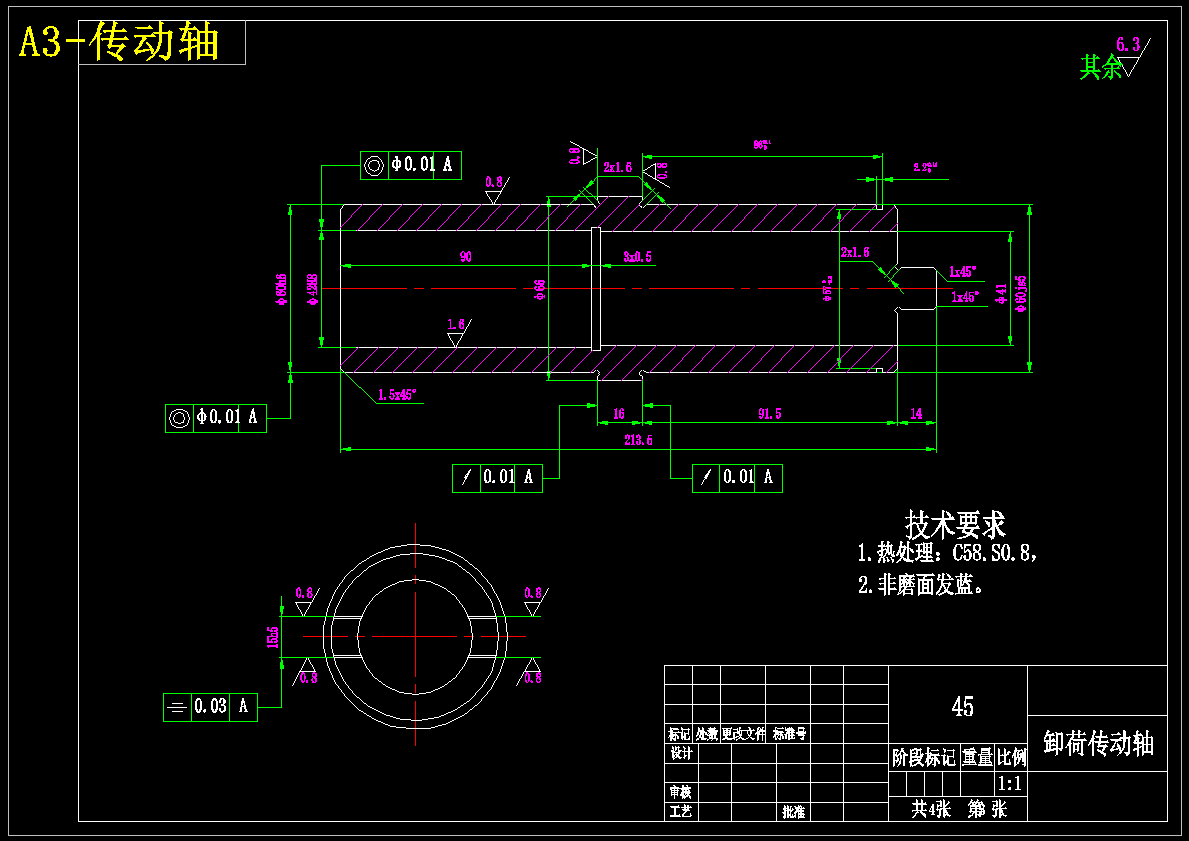1189x841 pixels.
Task: Click the "技术要求" heading
Action: pyautogui.click(x=955, y=524)
